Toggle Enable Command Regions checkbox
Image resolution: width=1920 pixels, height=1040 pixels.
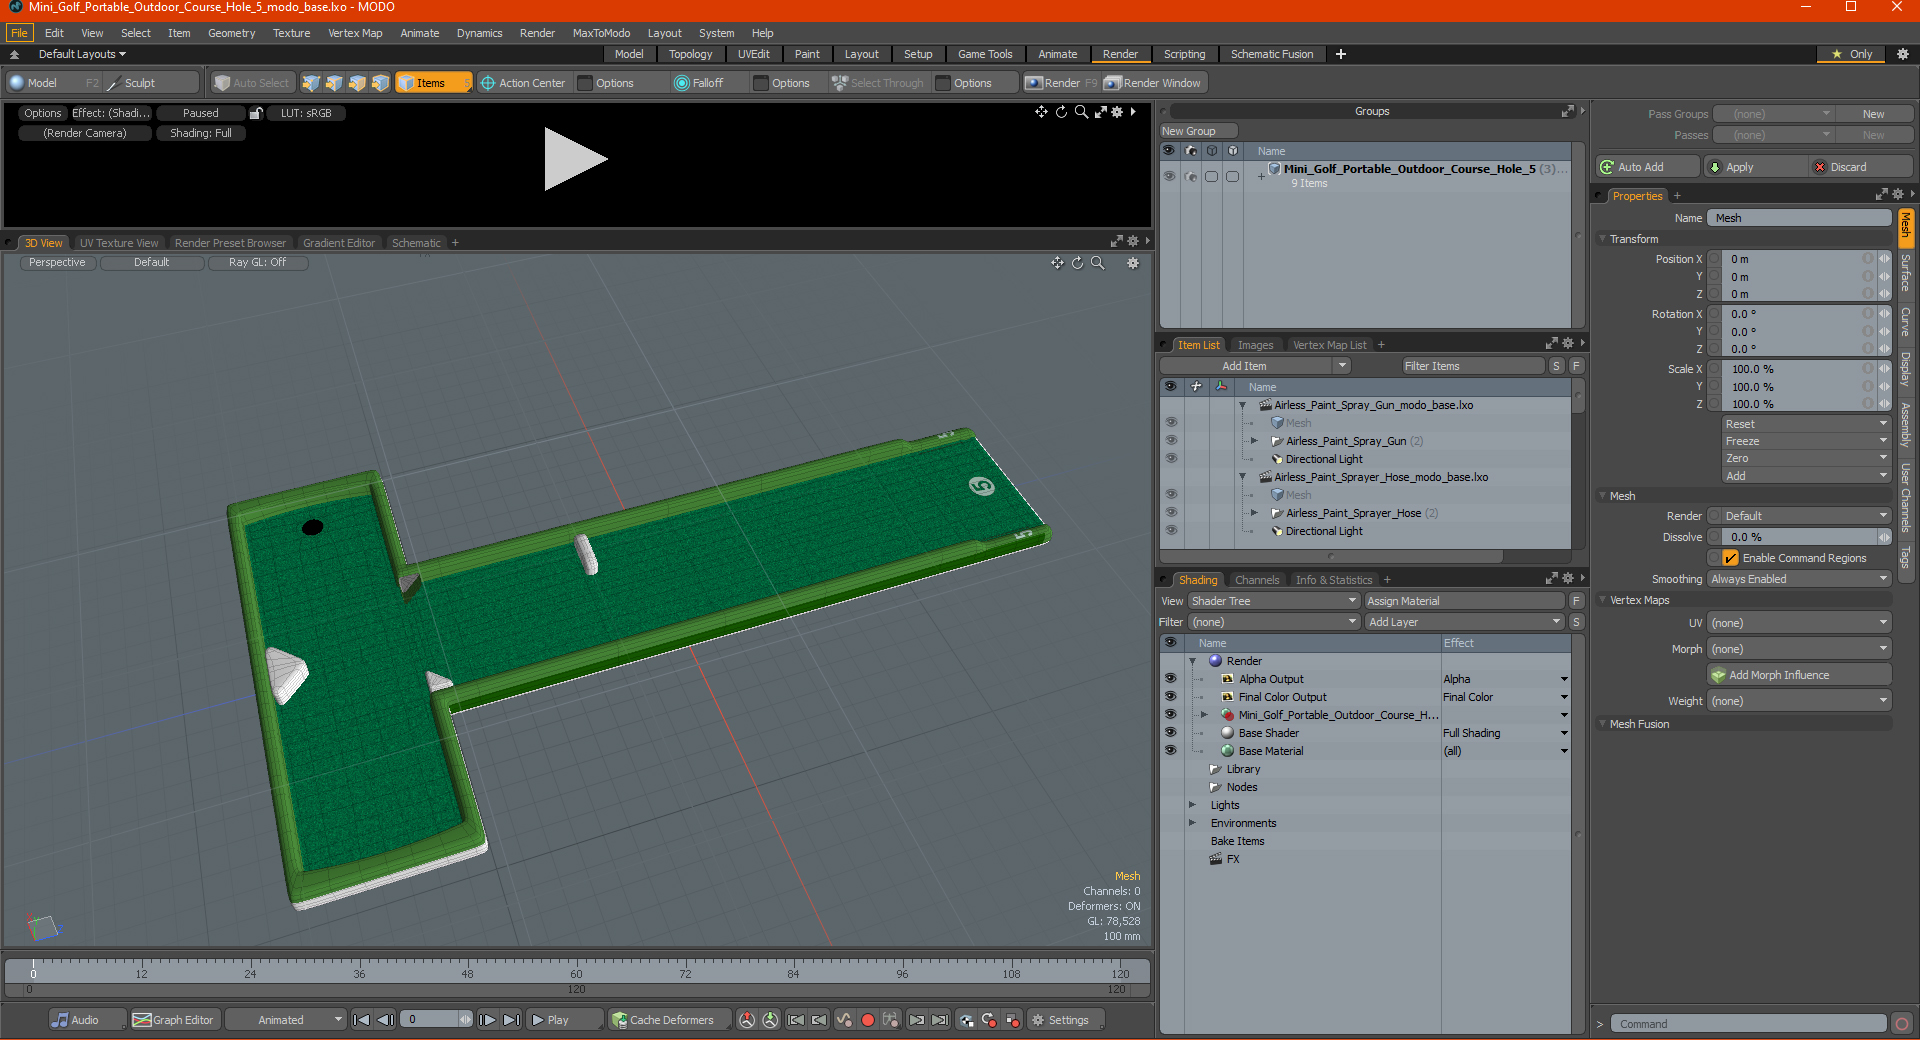[x=1730, y=558]
